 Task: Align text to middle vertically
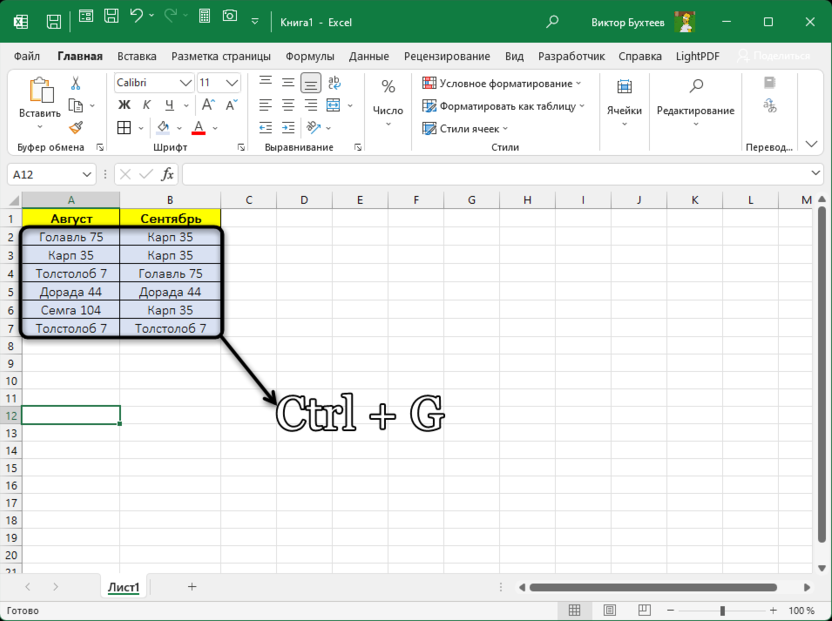288,82
